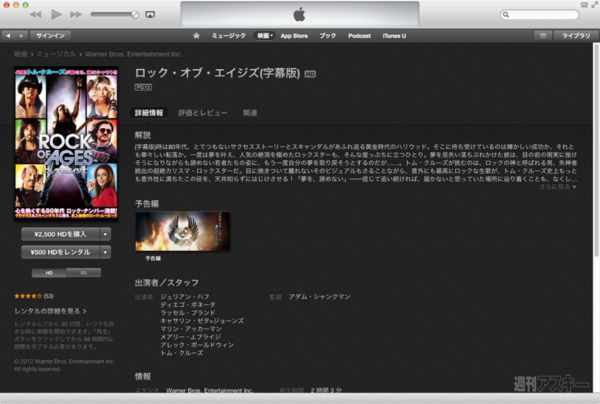600x404 pixels.
Task: Click cast member ジュリアン・ハフ
Action: 185,296
